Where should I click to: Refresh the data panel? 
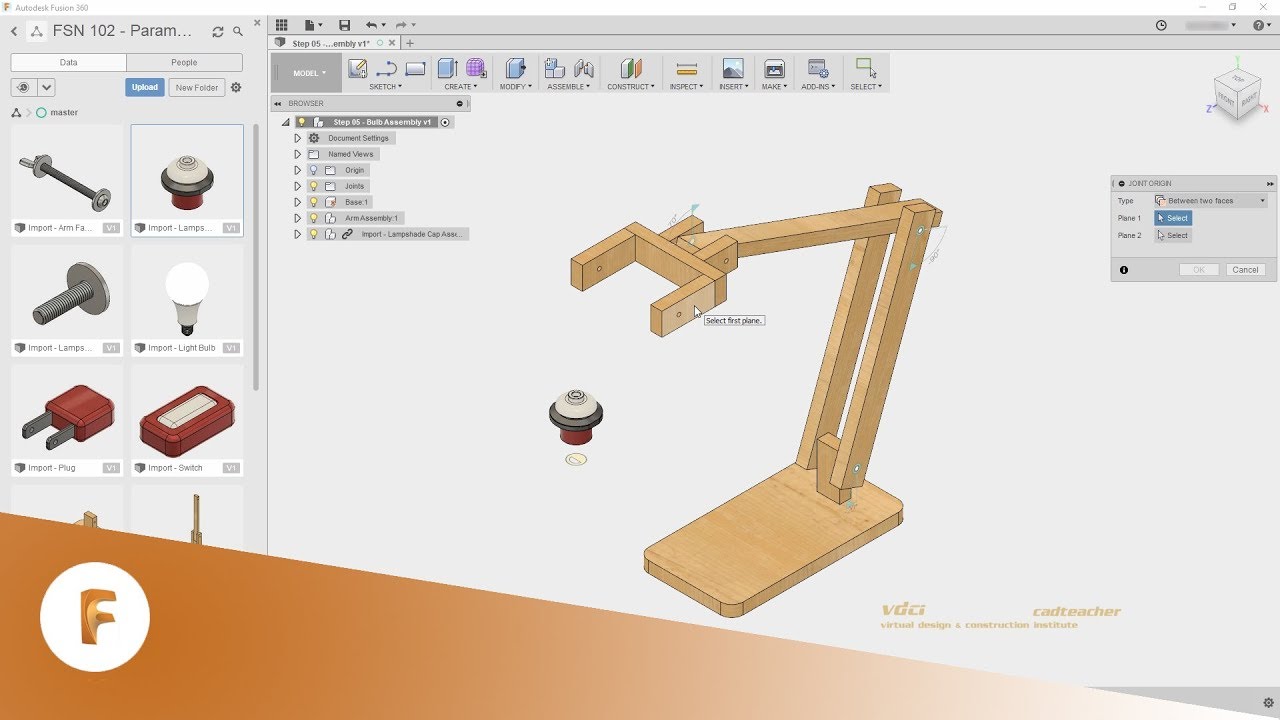pyautogui.click(x=218, y=32)
